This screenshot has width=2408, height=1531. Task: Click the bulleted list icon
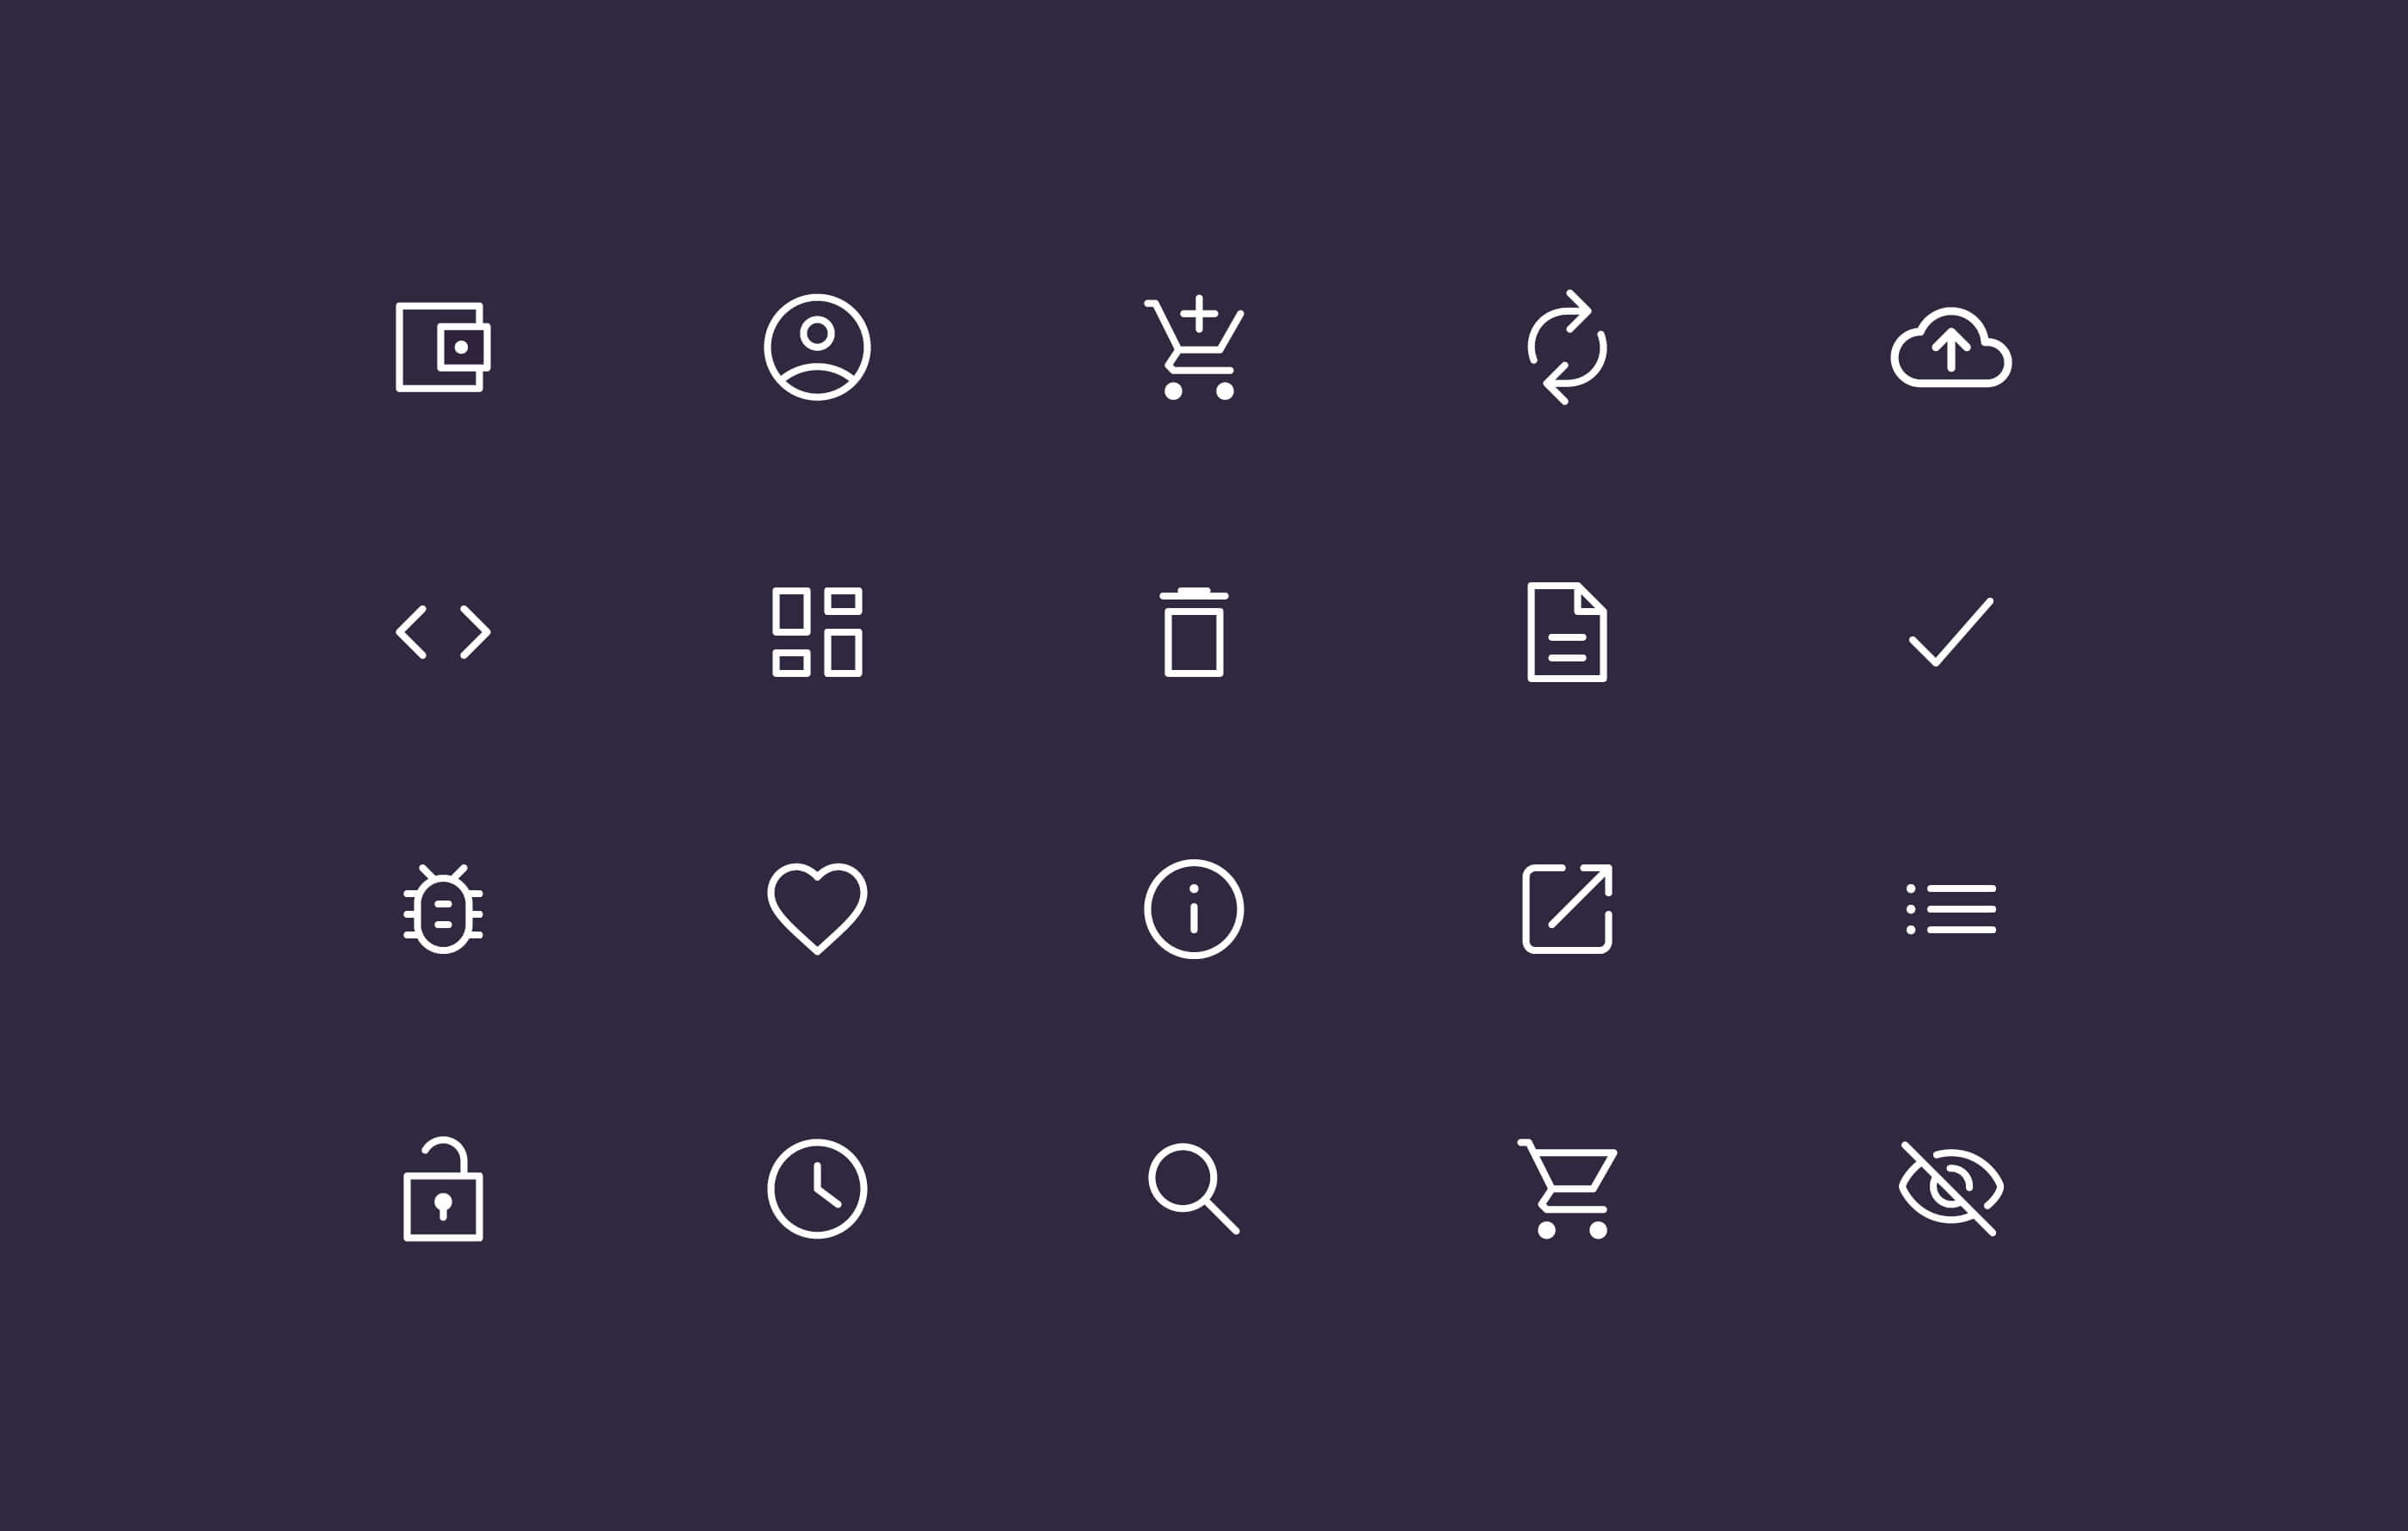coord(1951,909)
